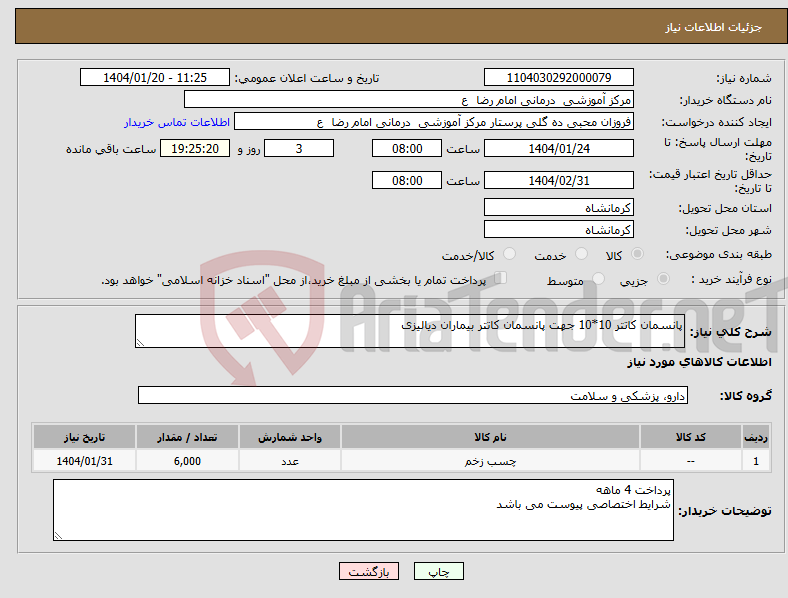Click the quantity cell 6,000
This screenshot has width=788, height=598.
187,460
